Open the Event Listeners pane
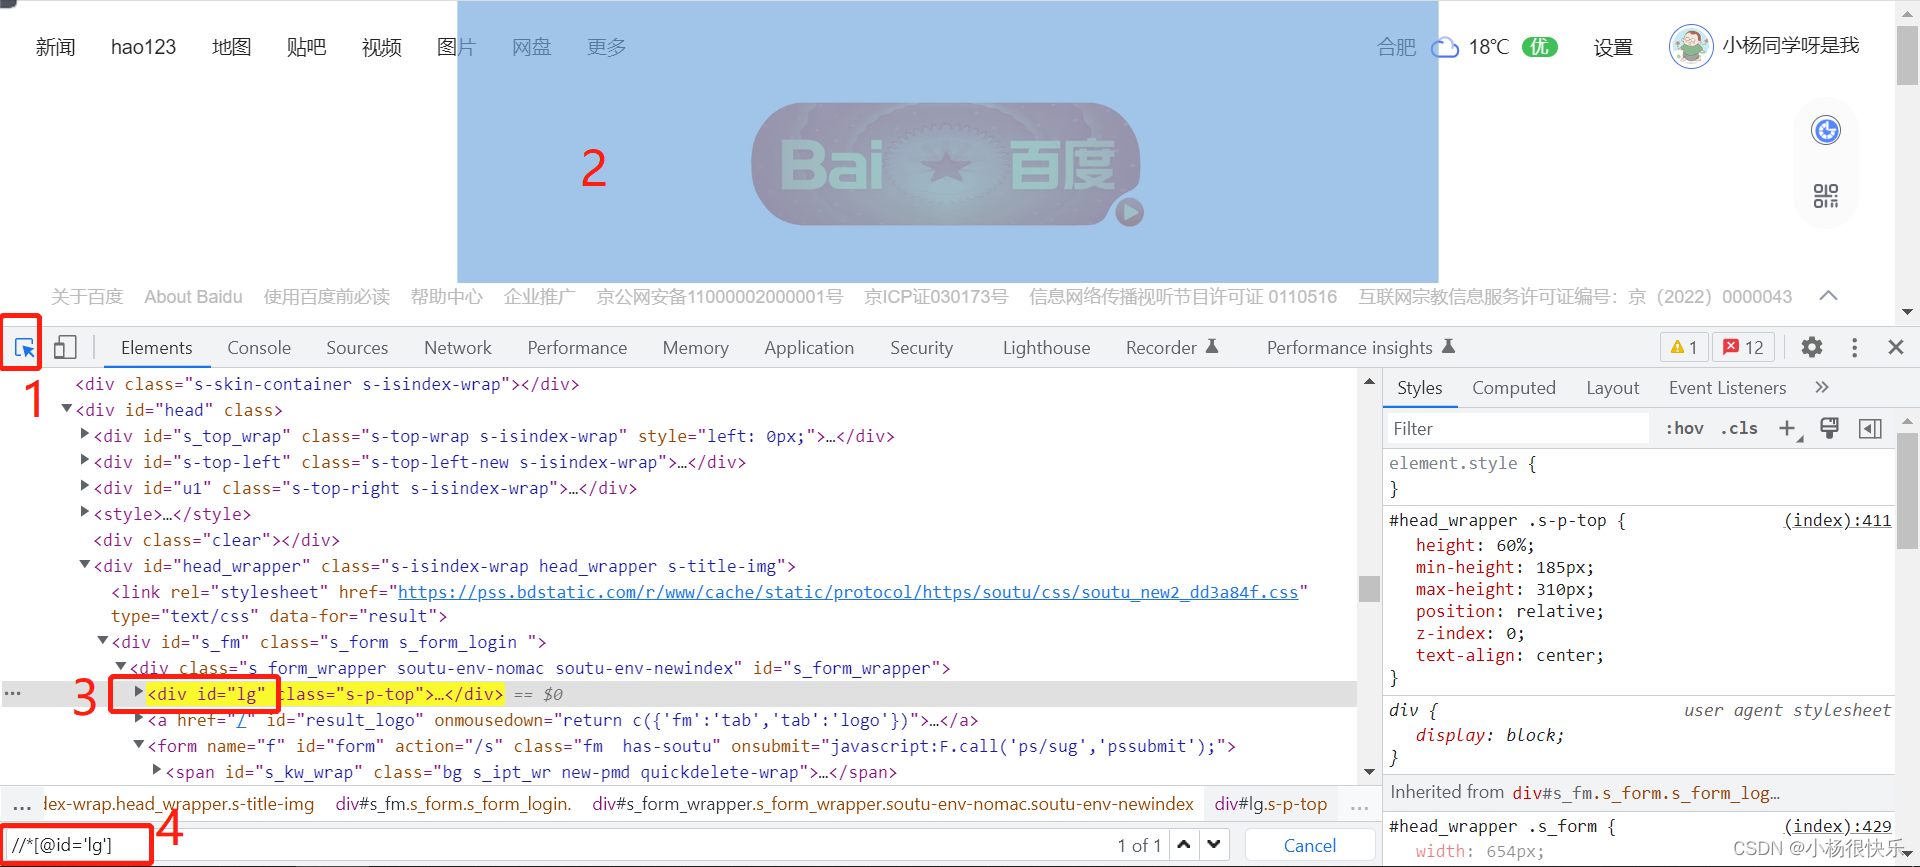The image size is (1920, 867). (x=1727, y=387)
